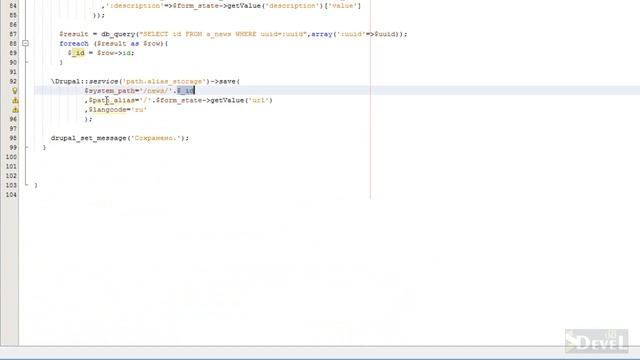Viewport: 640px width, 360px height.
Task: Click line number 98 in the gutter
Action: point(13,138)
